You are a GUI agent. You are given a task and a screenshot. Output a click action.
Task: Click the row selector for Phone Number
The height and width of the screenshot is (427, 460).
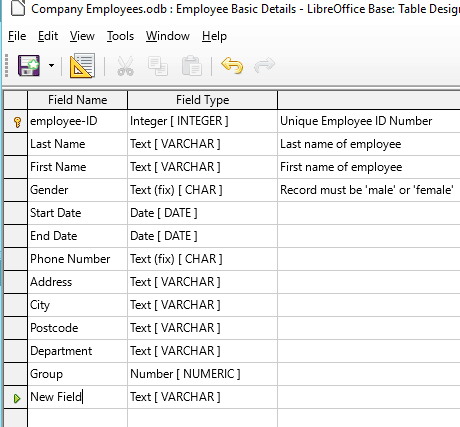click(15, 259)
